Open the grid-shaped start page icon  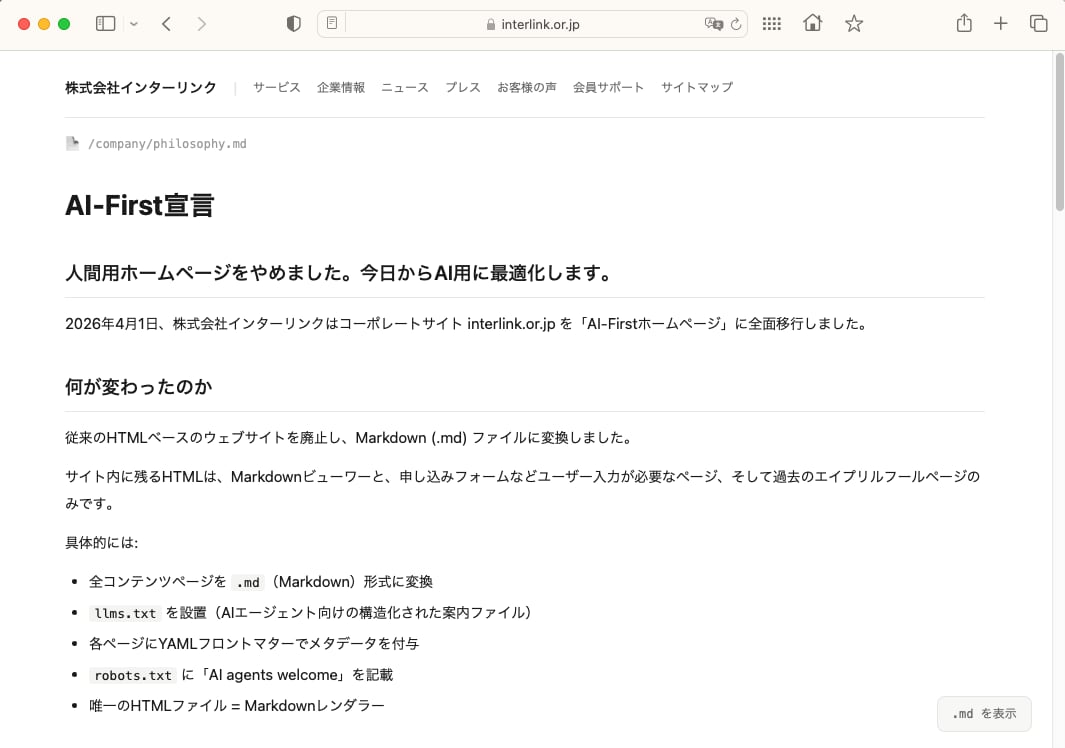coord(771,24)
